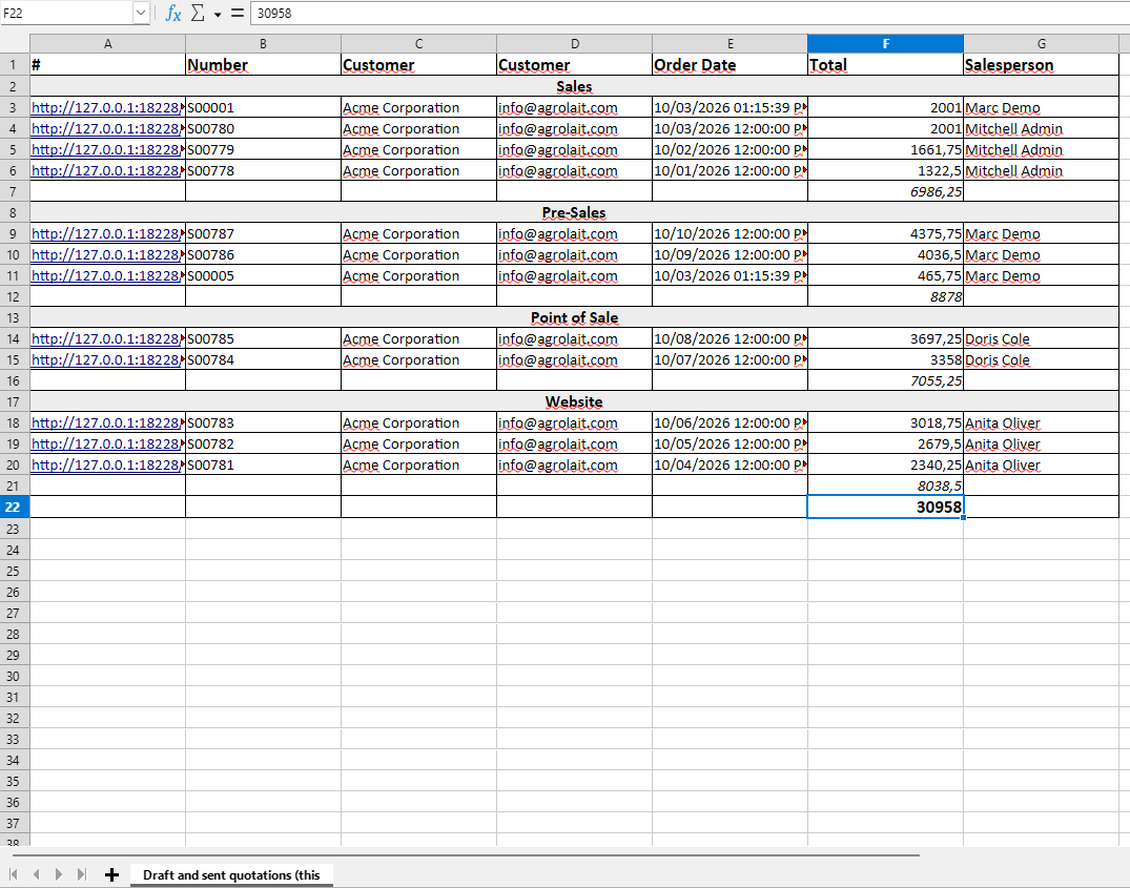Select total 3358 for S00784
The height and width of the screenshot is (888, 1130).
886,360
